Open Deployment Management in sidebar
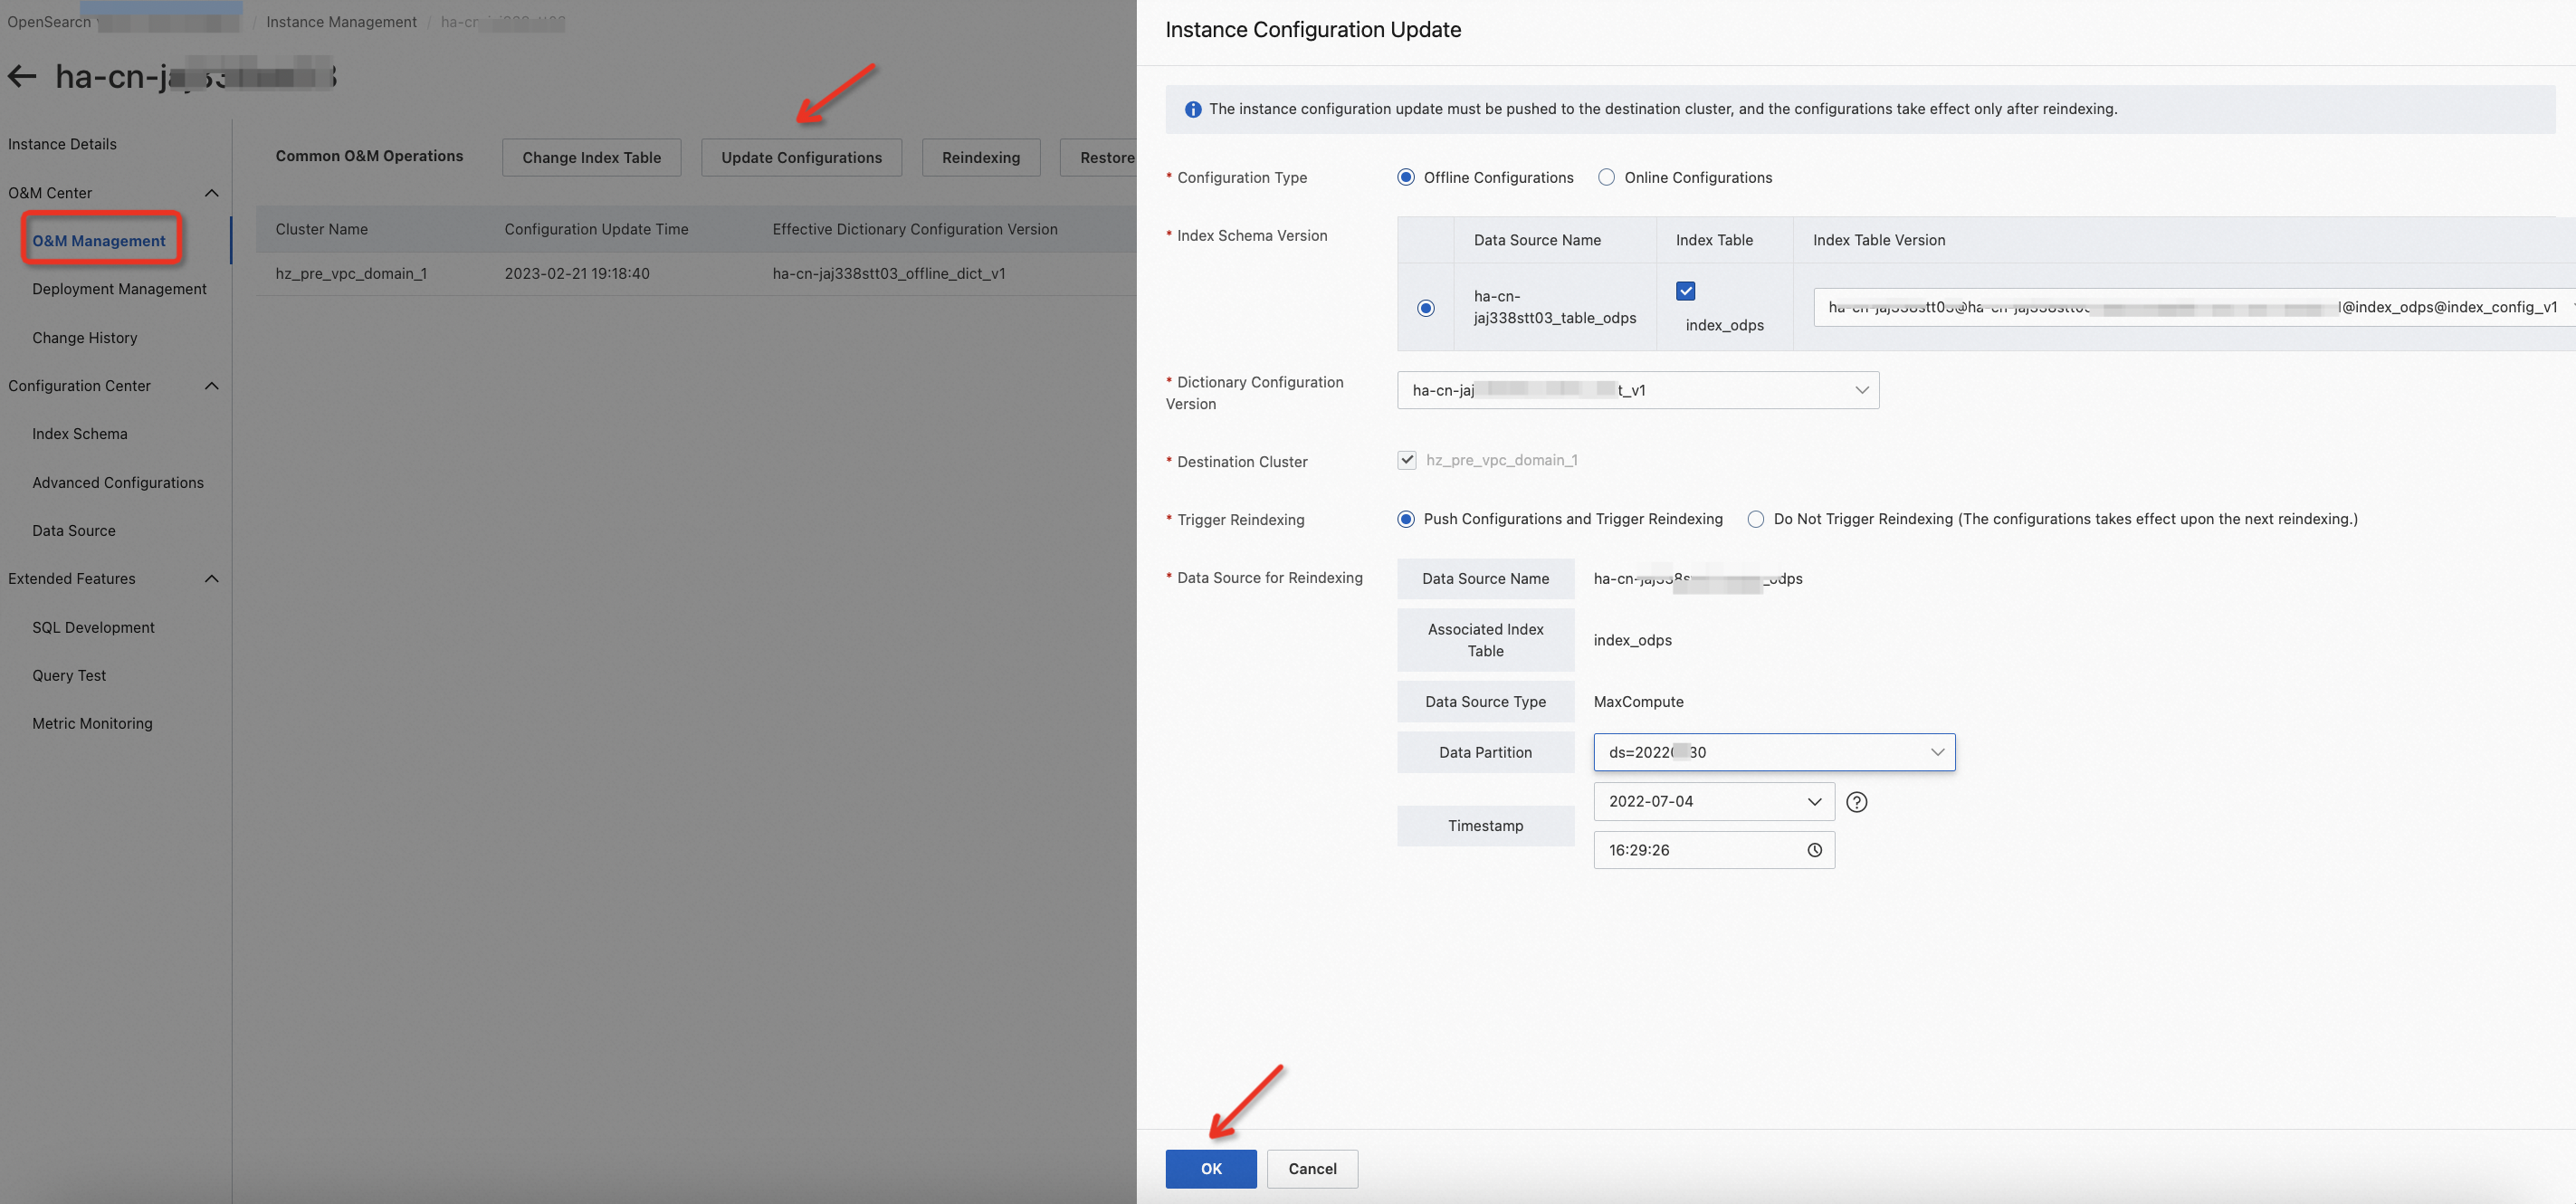 tap(119, 289)
